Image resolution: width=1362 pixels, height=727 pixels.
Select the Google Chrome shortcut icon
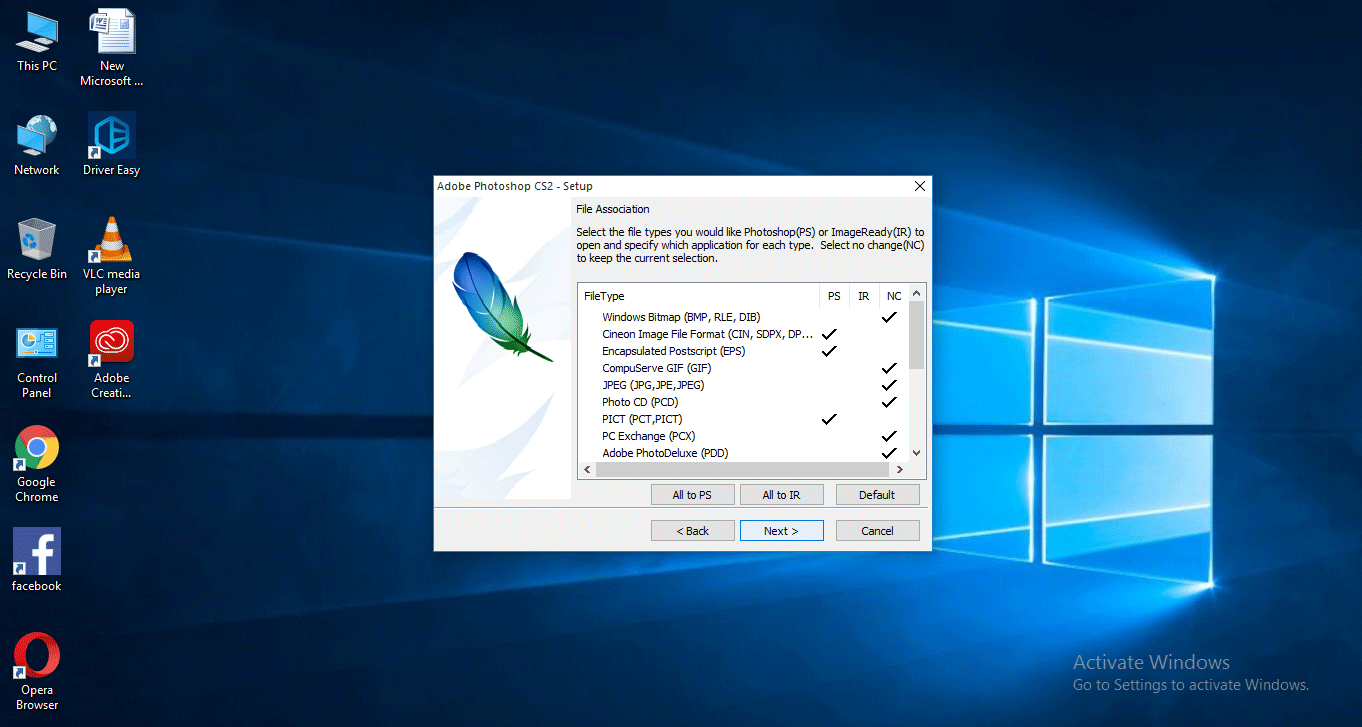[x=37, y=465]
